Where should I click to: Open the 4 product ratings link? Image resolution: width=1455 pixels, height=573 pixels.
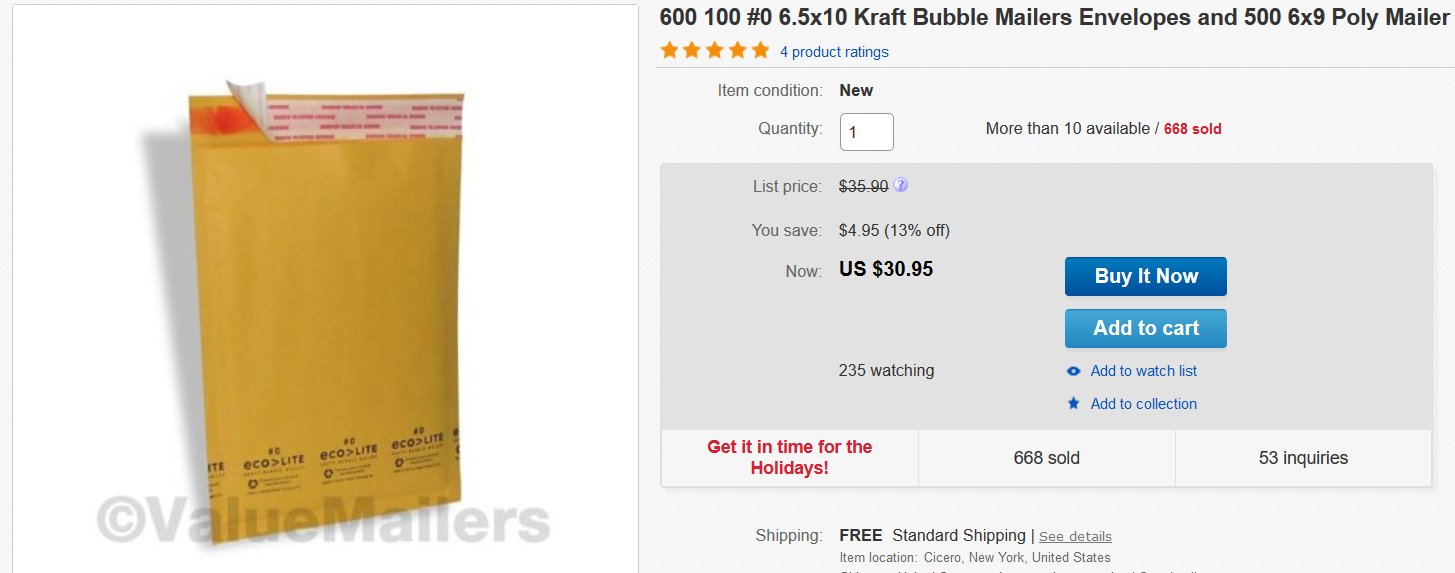[x=834, y=52]
